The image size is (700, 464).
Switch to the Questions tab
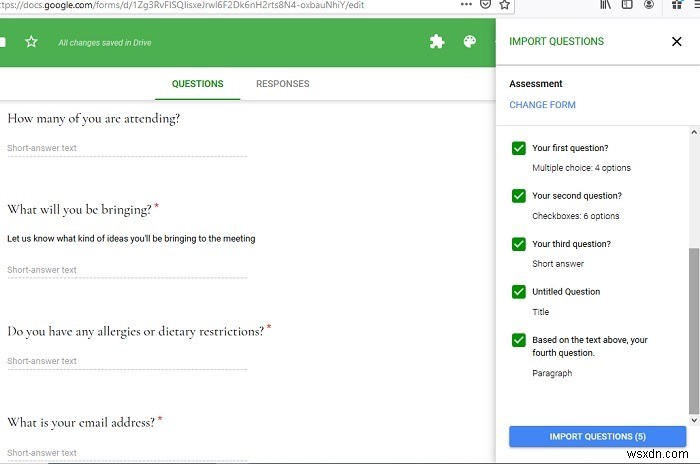[197, 84]
